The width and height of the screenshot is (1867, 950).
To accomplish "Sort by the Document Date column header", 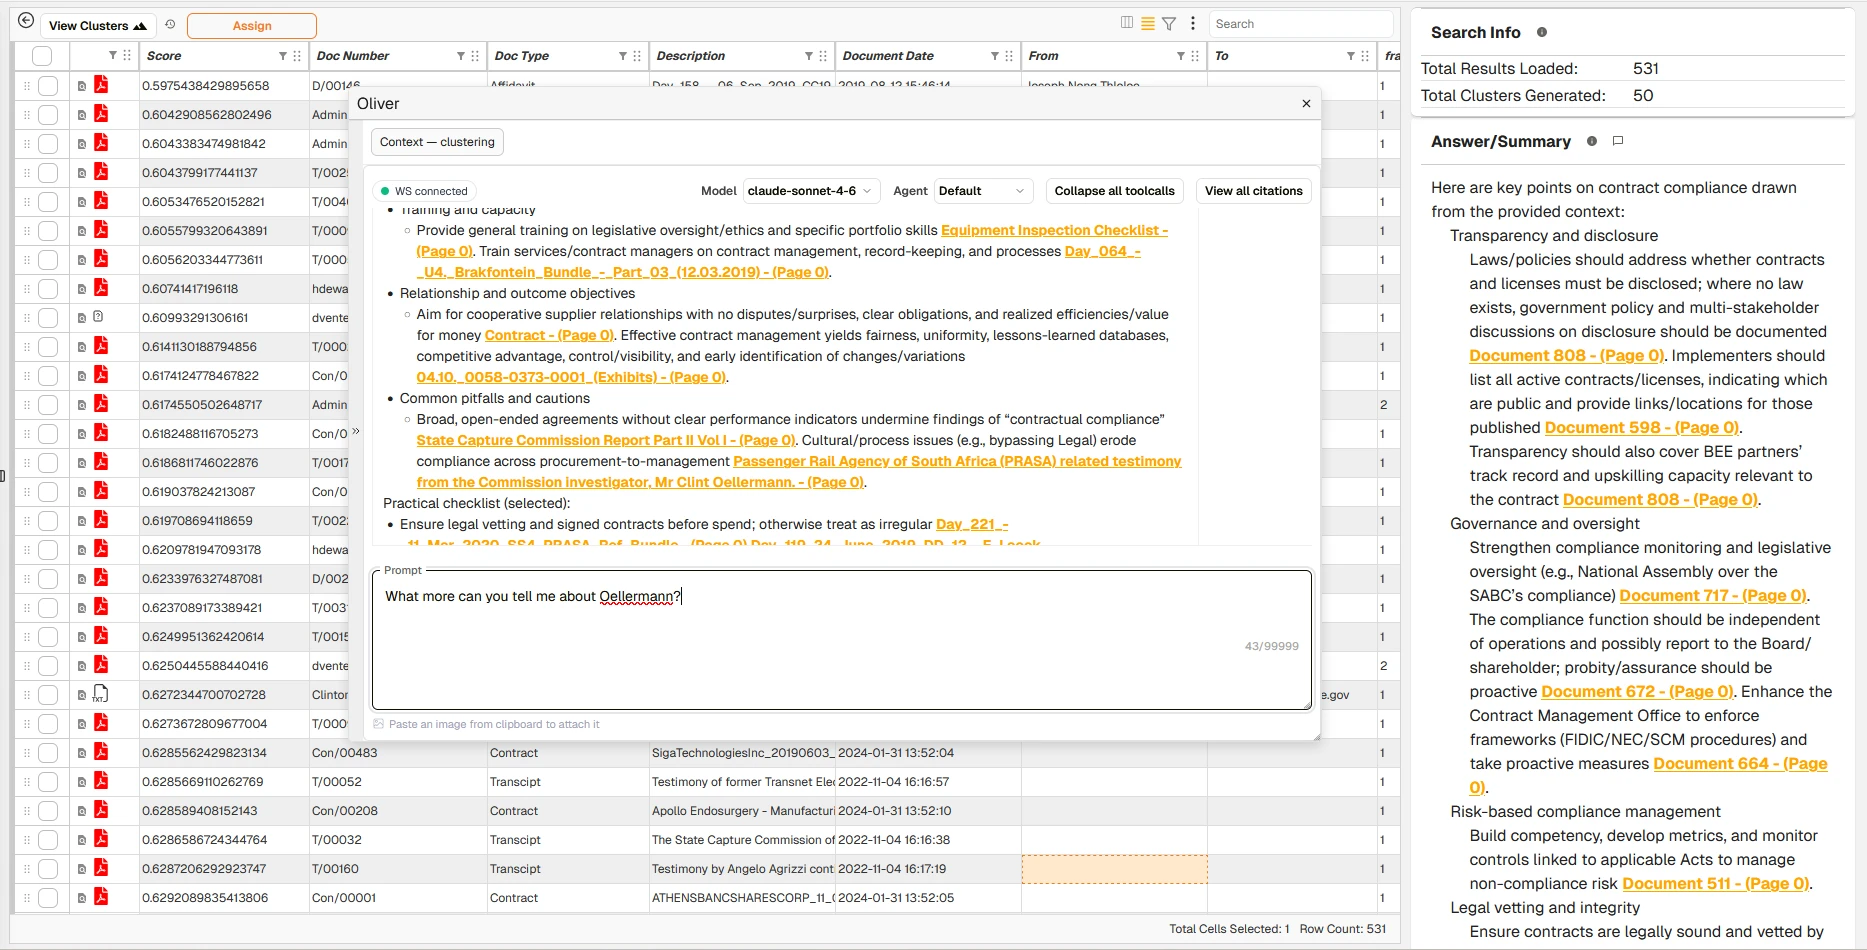I will point(888,56).
